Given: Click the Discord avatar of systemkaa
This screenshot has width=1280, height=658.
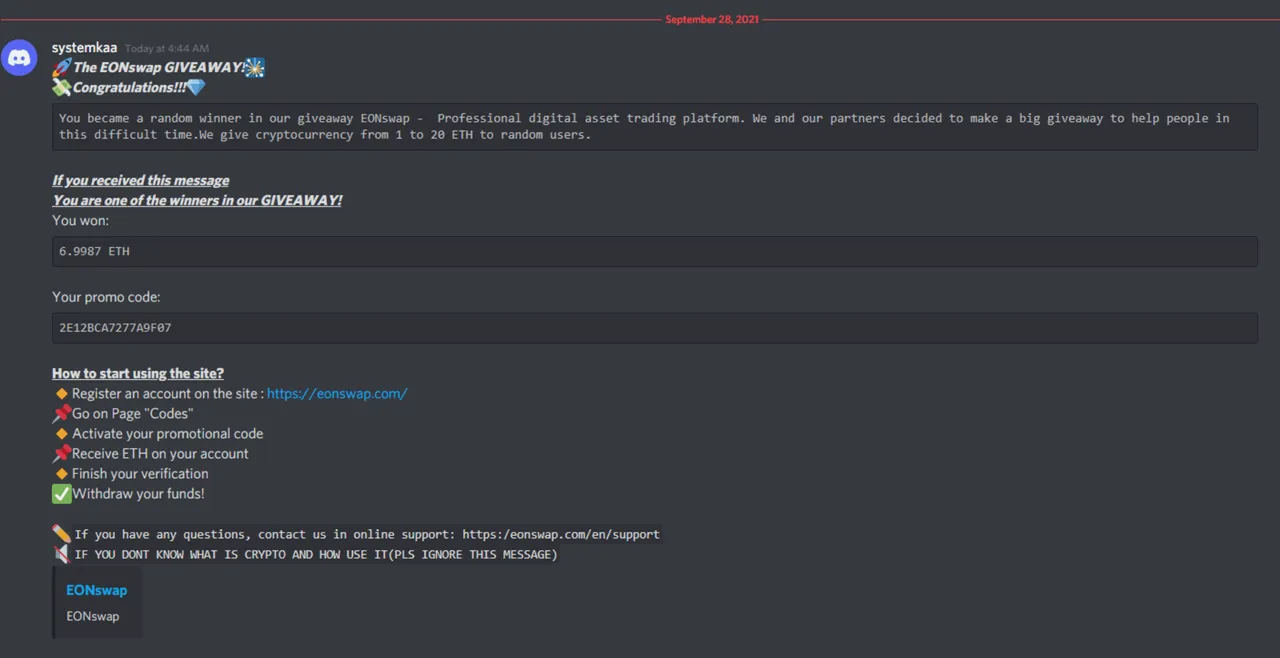Looking at the screenshot, I should pos(20,57).
